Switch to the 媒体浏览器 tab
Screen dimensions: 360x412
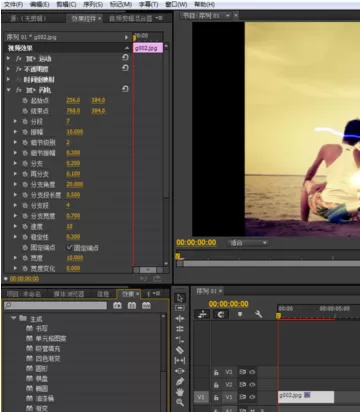(x=69, y=294)
